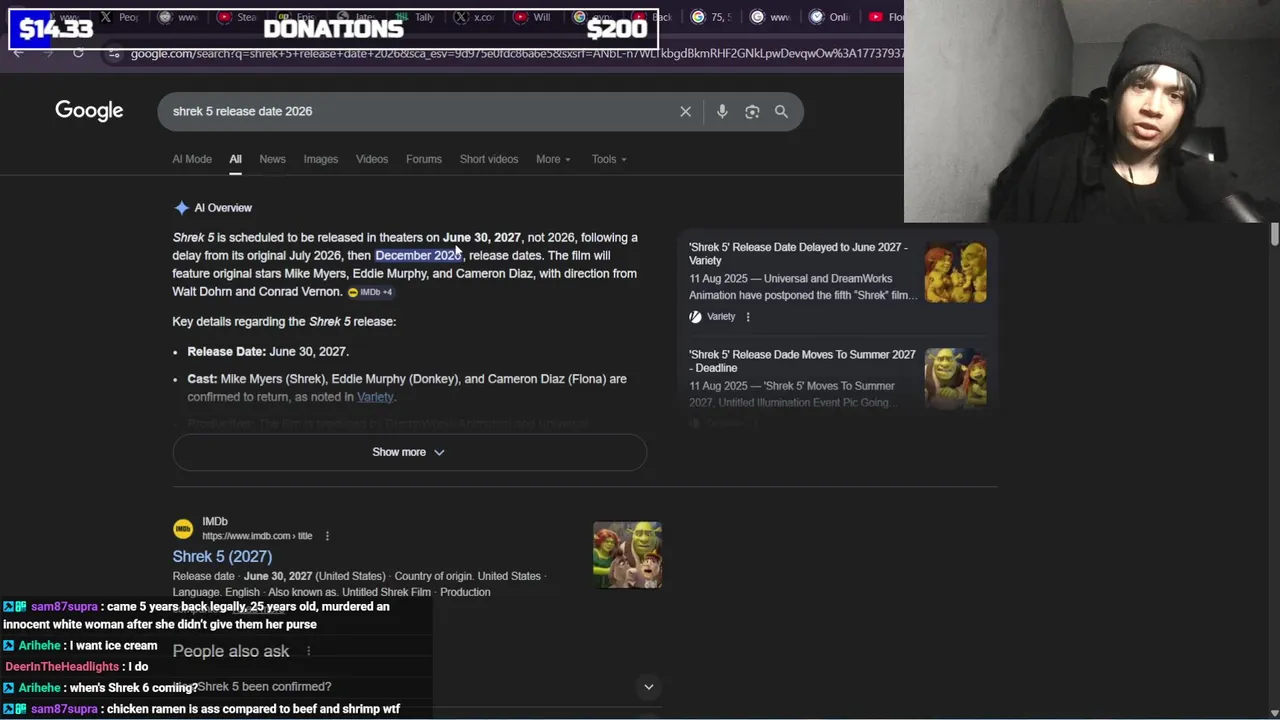Click the streamer's webcam feed
1280x720 pixels.
coord(1092,111)
